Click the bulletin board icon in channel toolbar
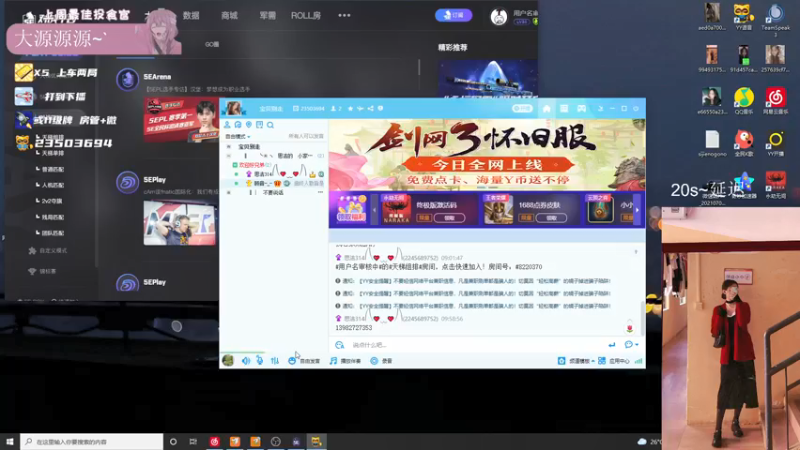Viewport: 800px width, 450px height. point(259,124)
